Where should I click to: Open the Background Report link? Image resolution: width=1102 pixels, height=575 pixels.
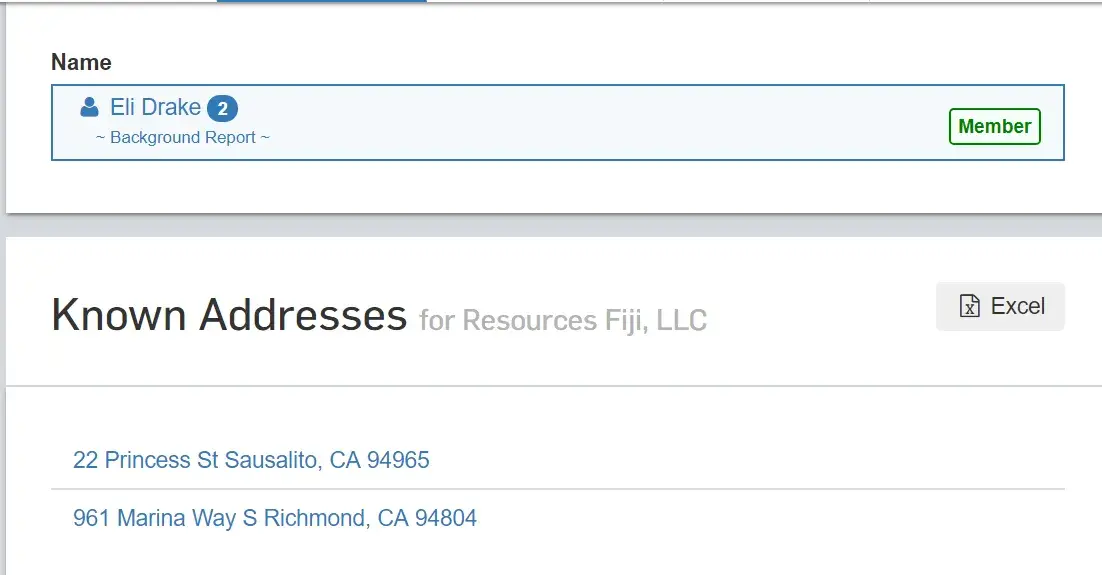(183, 138)
